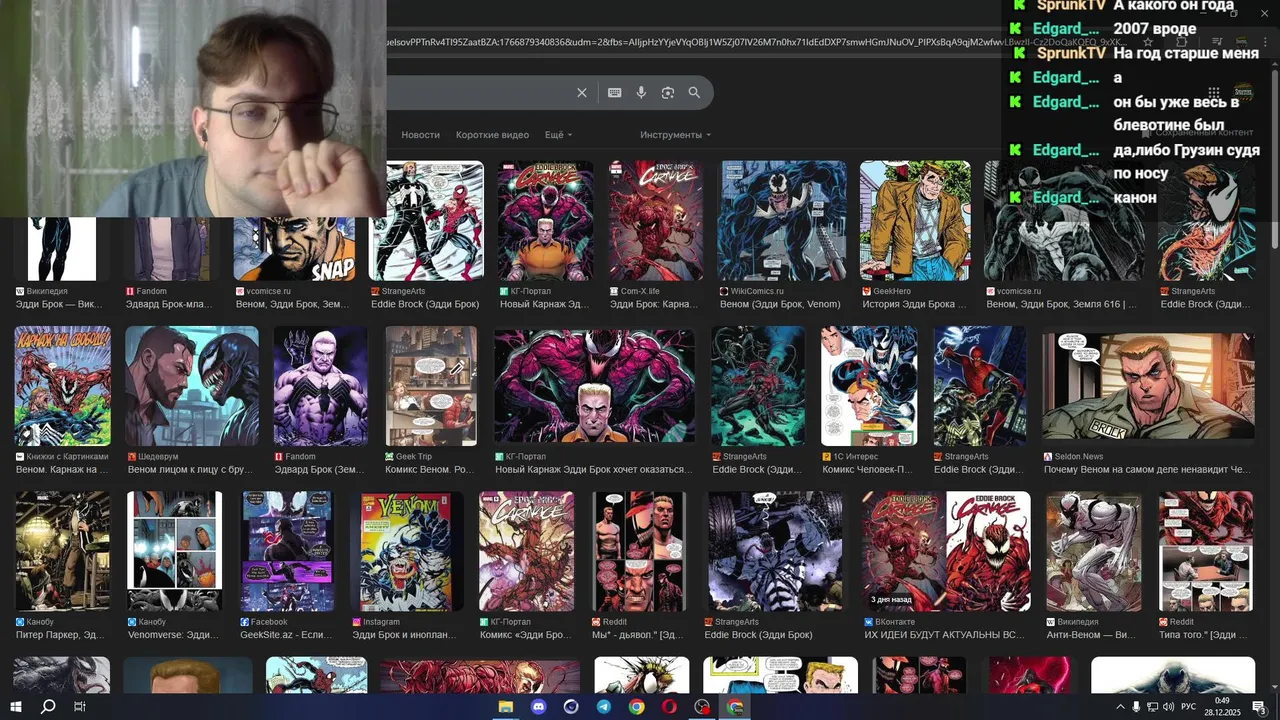Open Reddit Мы - дьявол image

click(639, 551)
